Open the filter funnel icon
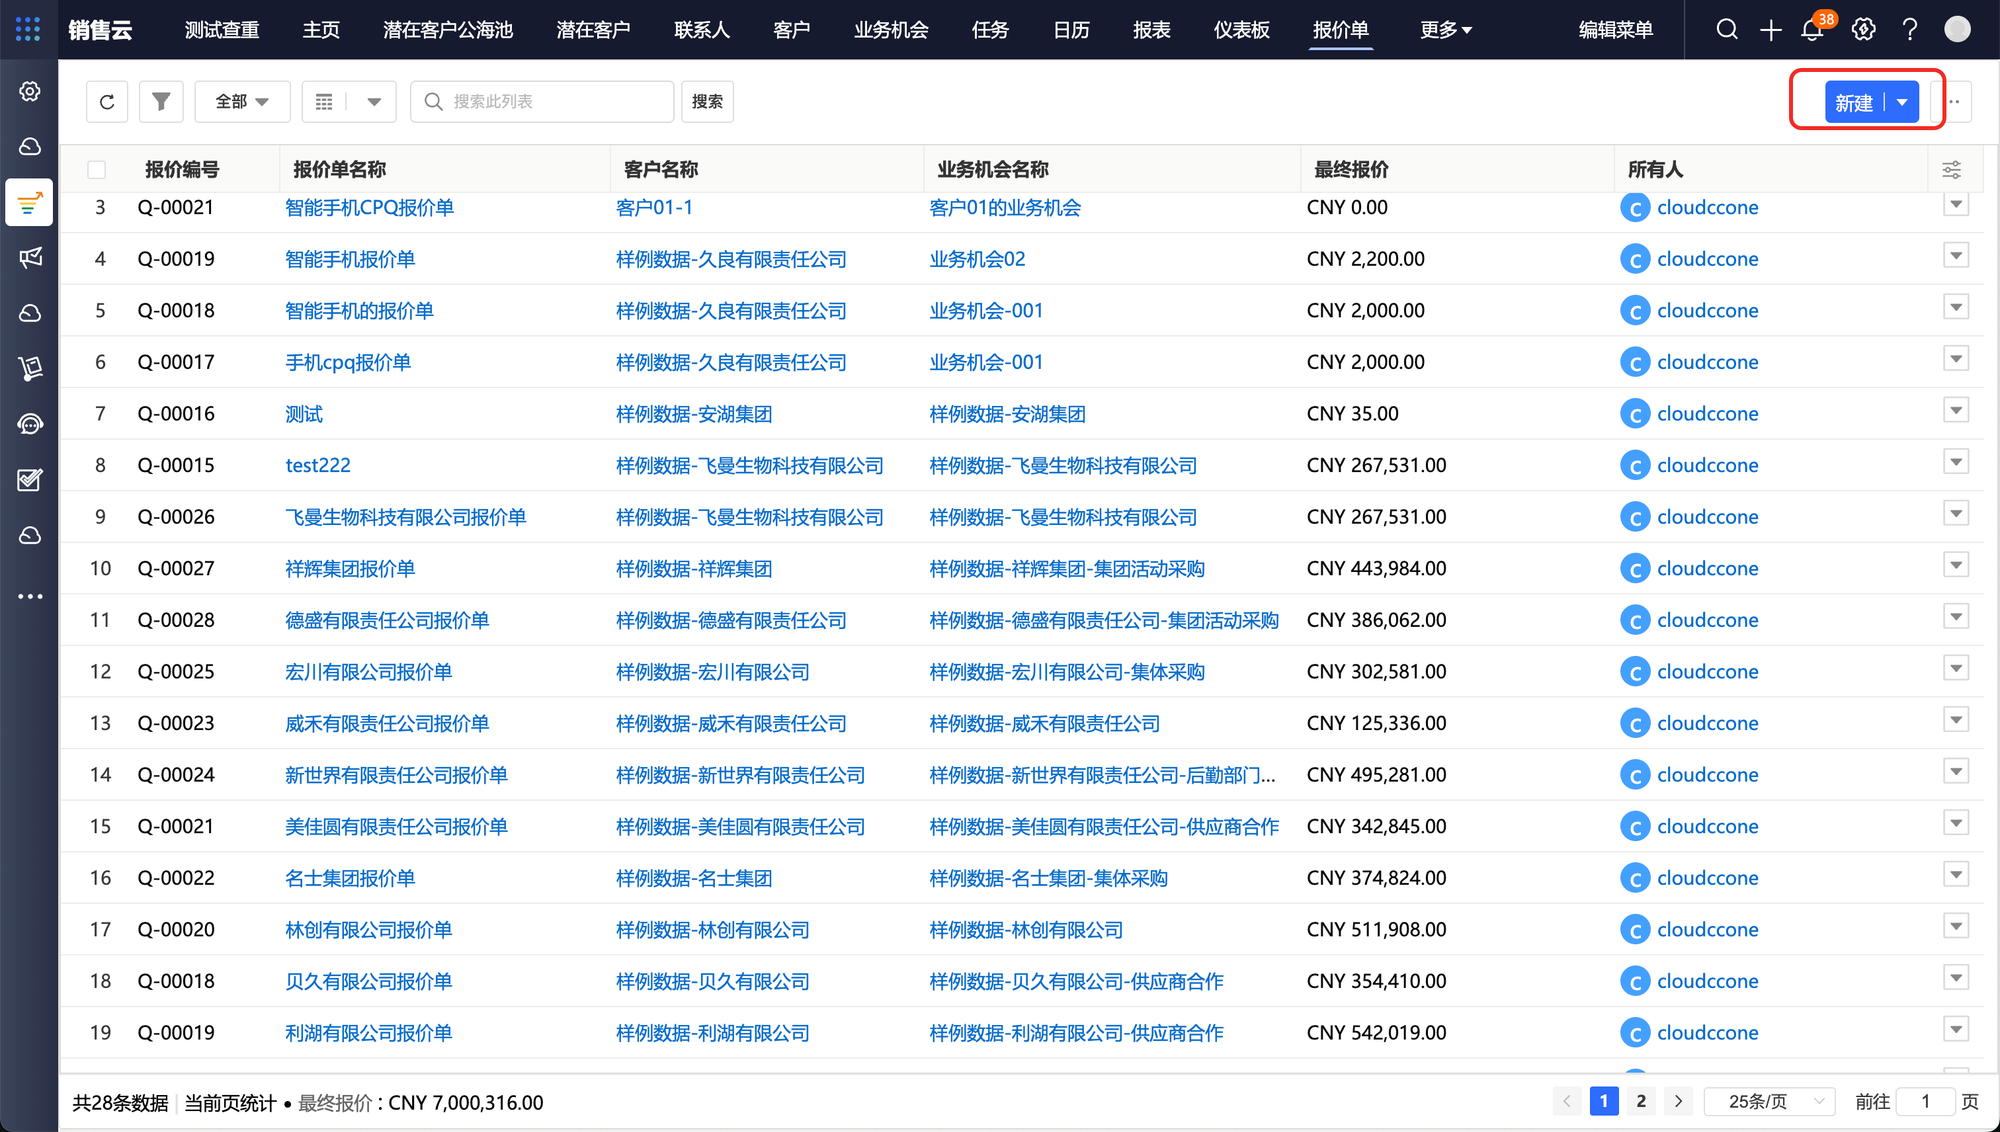 (161, 102)
